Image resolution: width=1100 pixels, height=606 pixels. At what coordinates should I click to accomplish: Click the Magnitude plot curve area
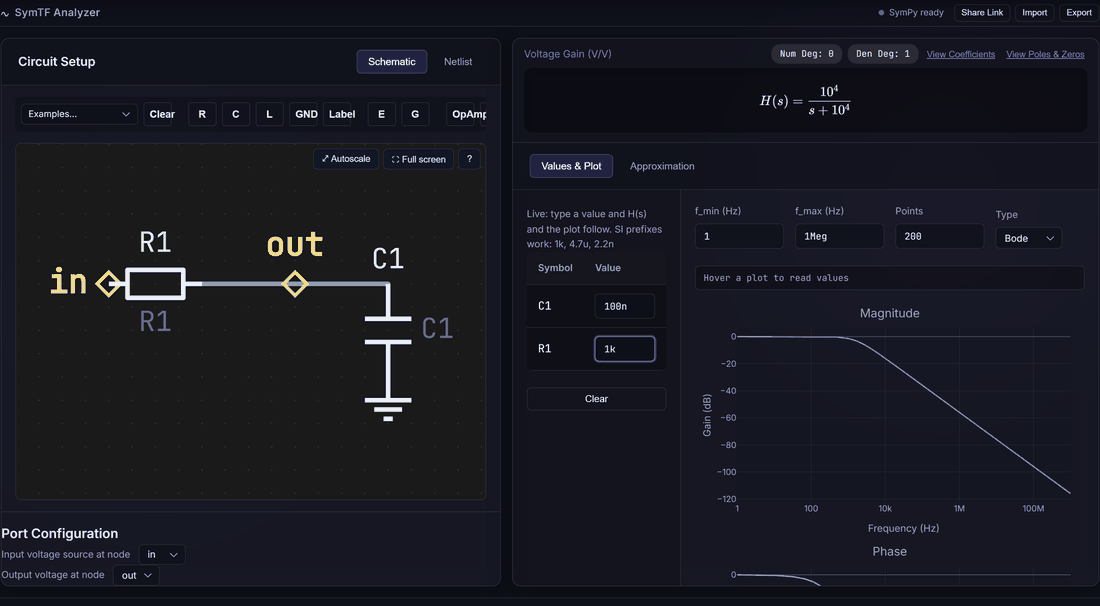(904, 417)
